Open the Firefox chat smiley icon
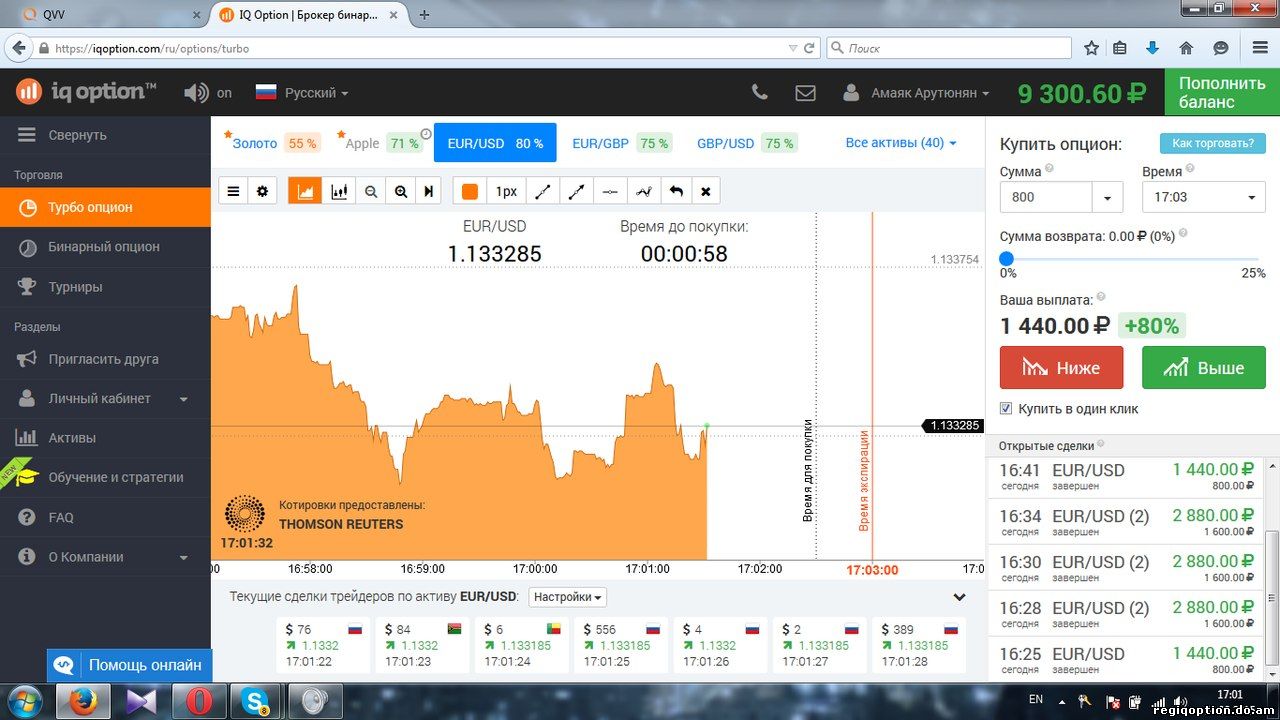Image resolution: width=1280 pixels, height=720 pixels. (x=1220, y=48)
